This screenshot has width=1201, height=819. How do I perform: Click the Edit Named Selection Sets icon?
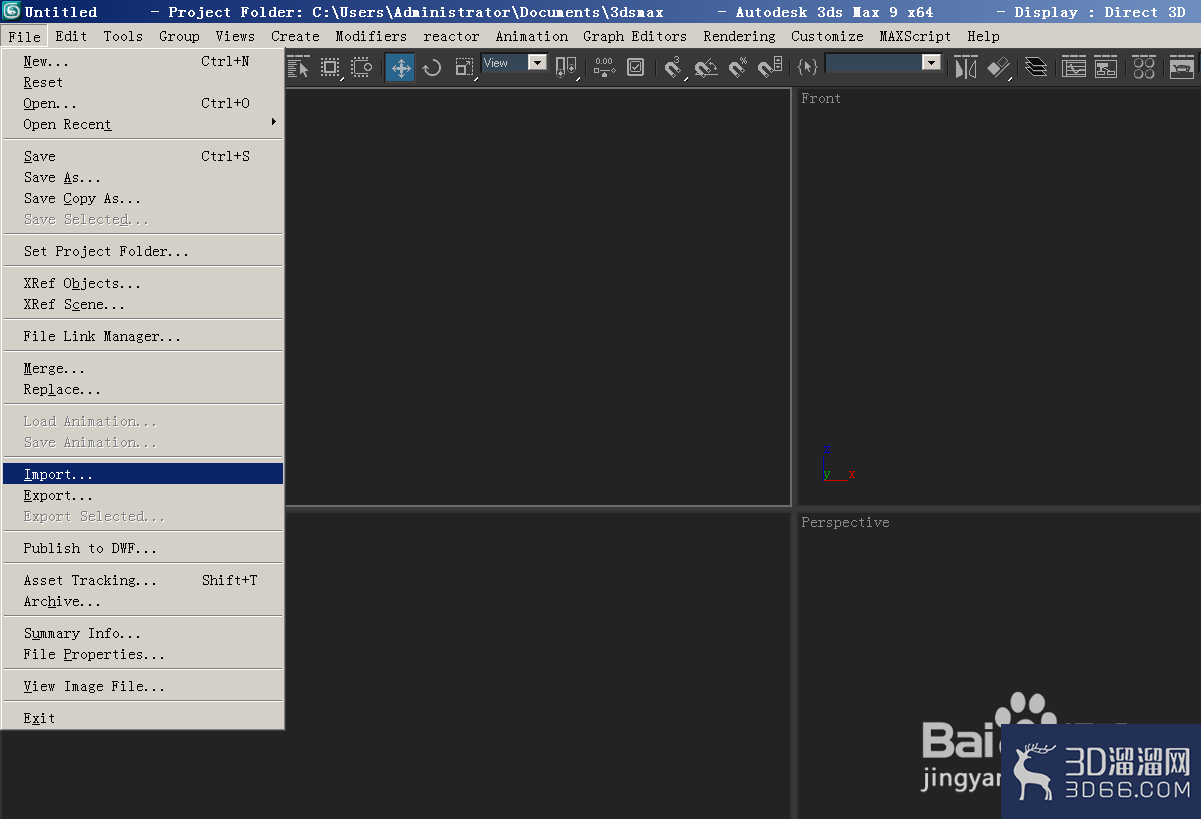807,68
